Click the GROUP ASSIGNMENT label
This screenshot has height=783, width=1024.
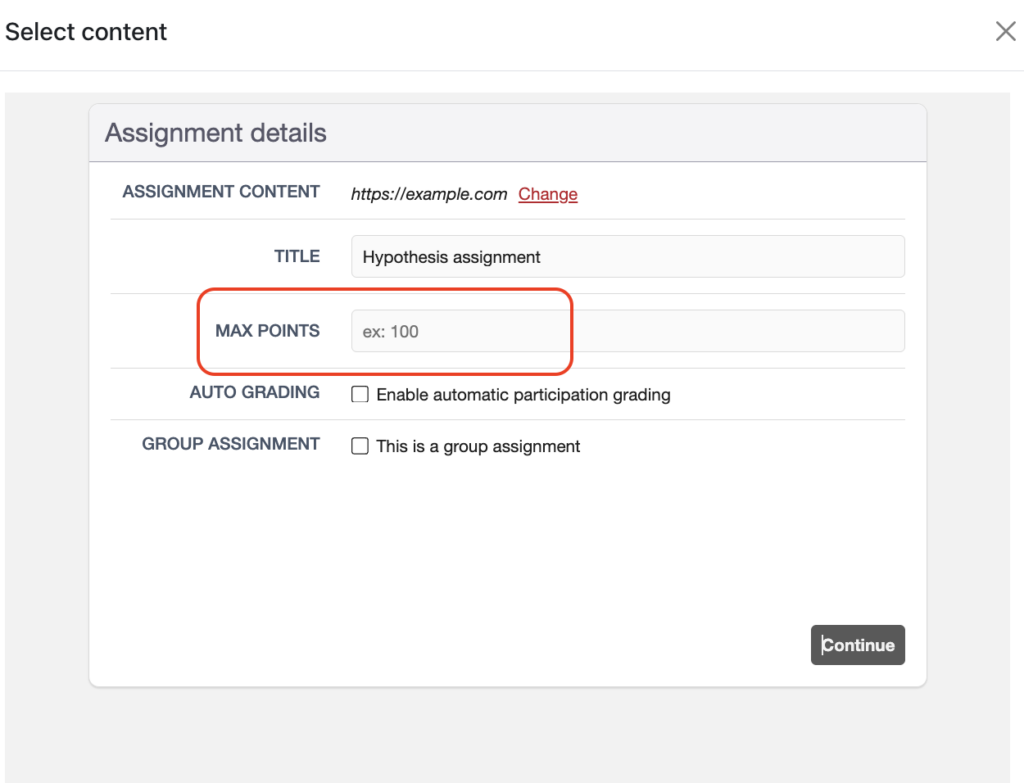pyautogui.click(x=231, y=443)
